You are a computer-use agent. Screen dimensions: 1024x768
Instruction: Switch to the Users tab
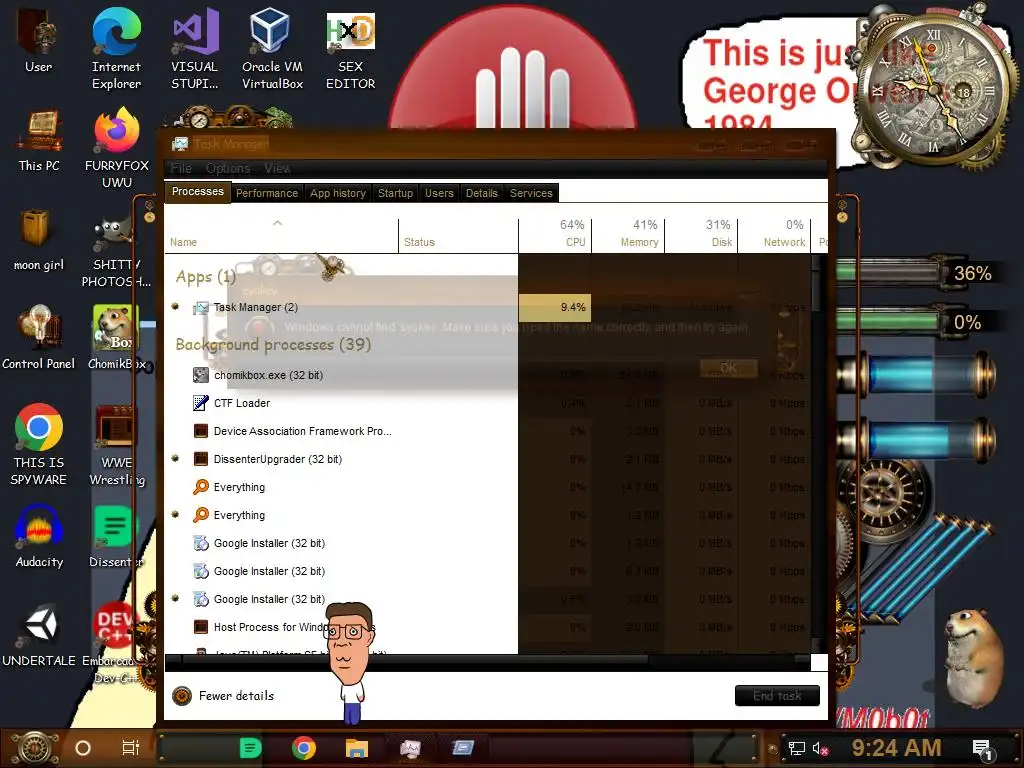coord(439,193)
